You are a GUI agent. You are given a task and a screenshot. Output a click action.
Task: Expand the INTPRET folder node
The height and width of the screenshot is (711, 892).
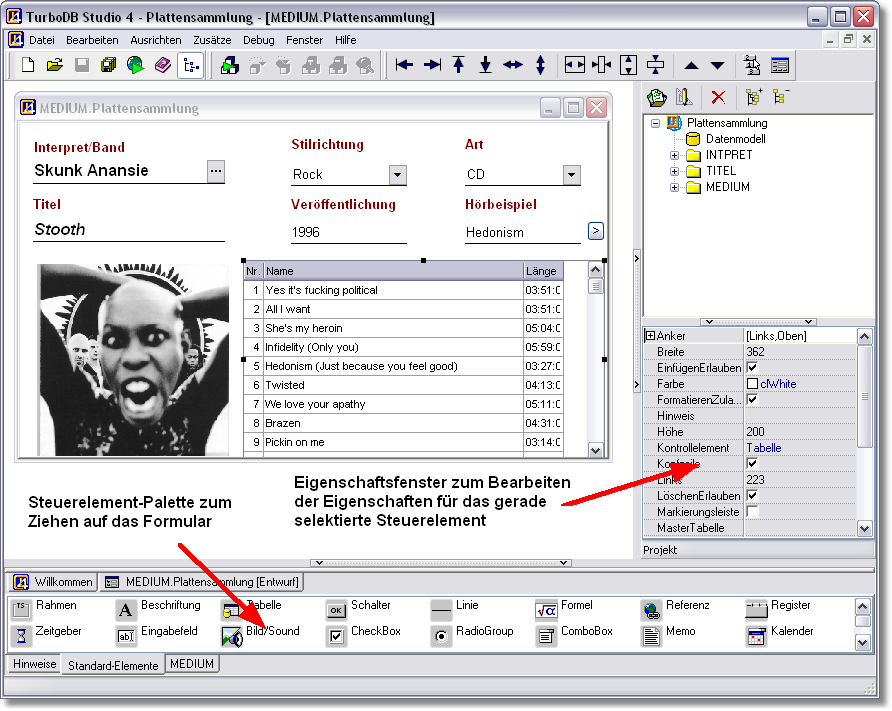pyautogui.click(x=674, y=155)
